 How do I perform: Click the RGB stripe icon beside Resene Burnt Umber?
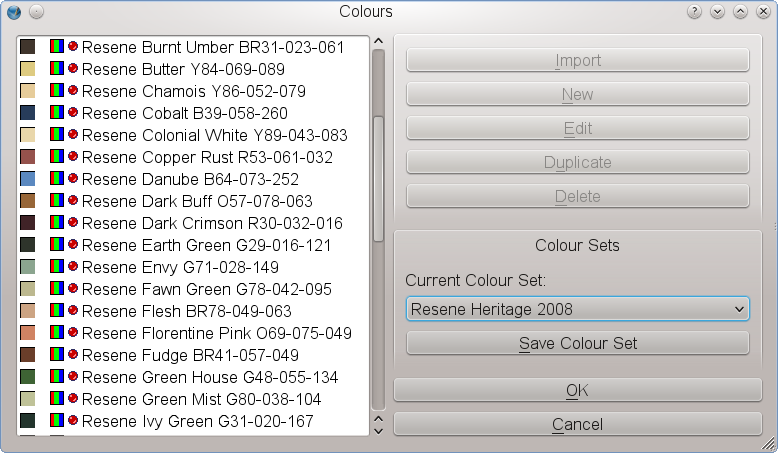point(57,47)
